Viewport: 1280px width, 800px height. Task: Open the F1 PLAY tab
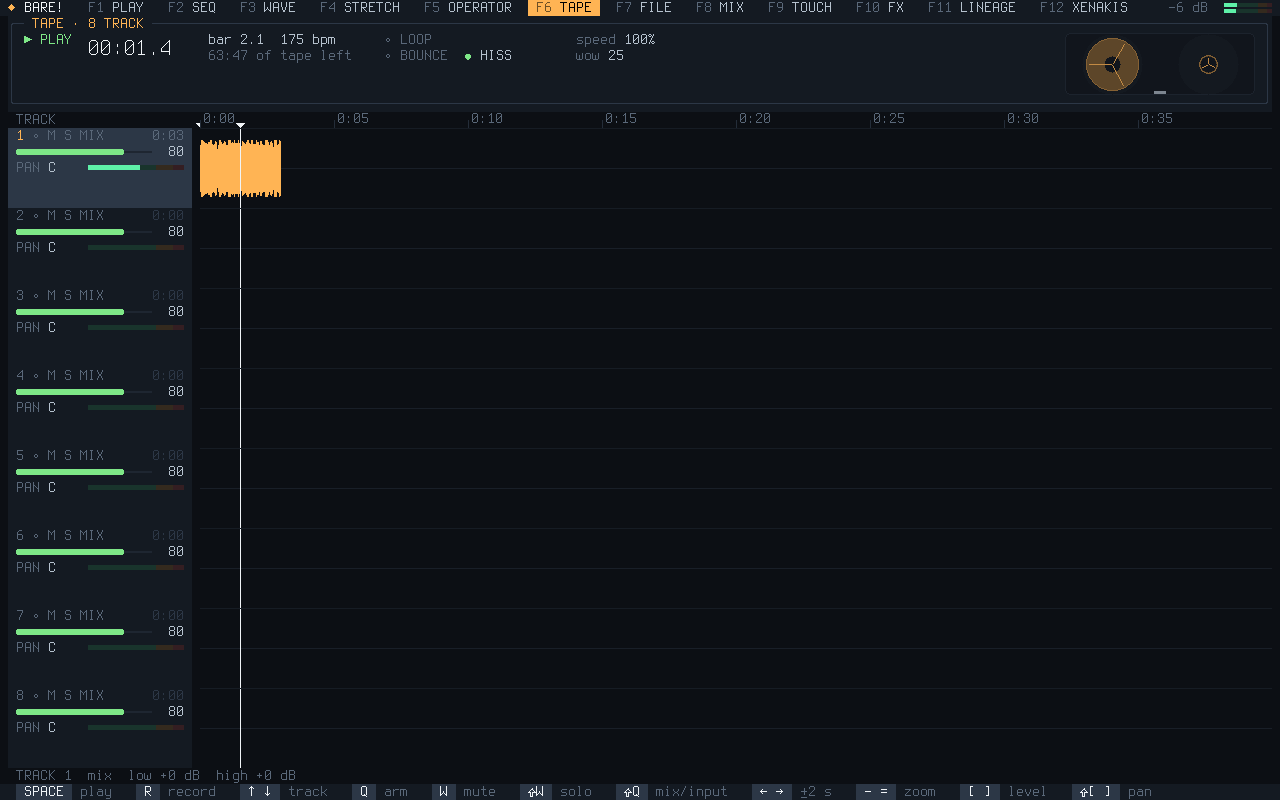tap(116, 8)
